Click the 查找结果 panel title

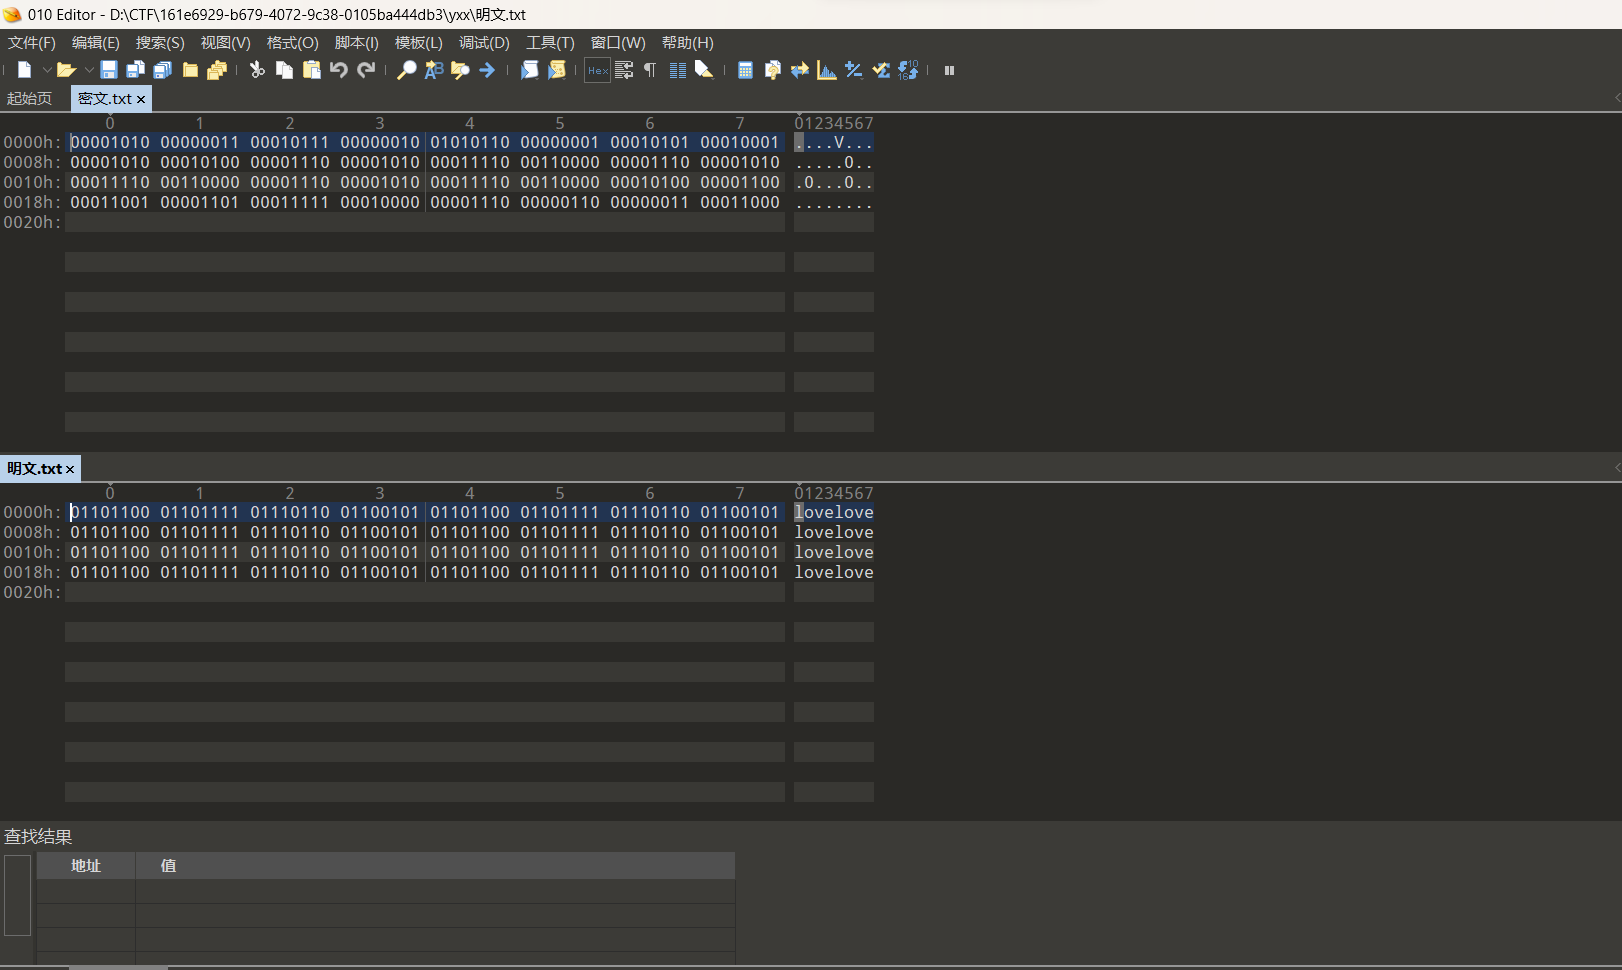click(x=38, y=837)
